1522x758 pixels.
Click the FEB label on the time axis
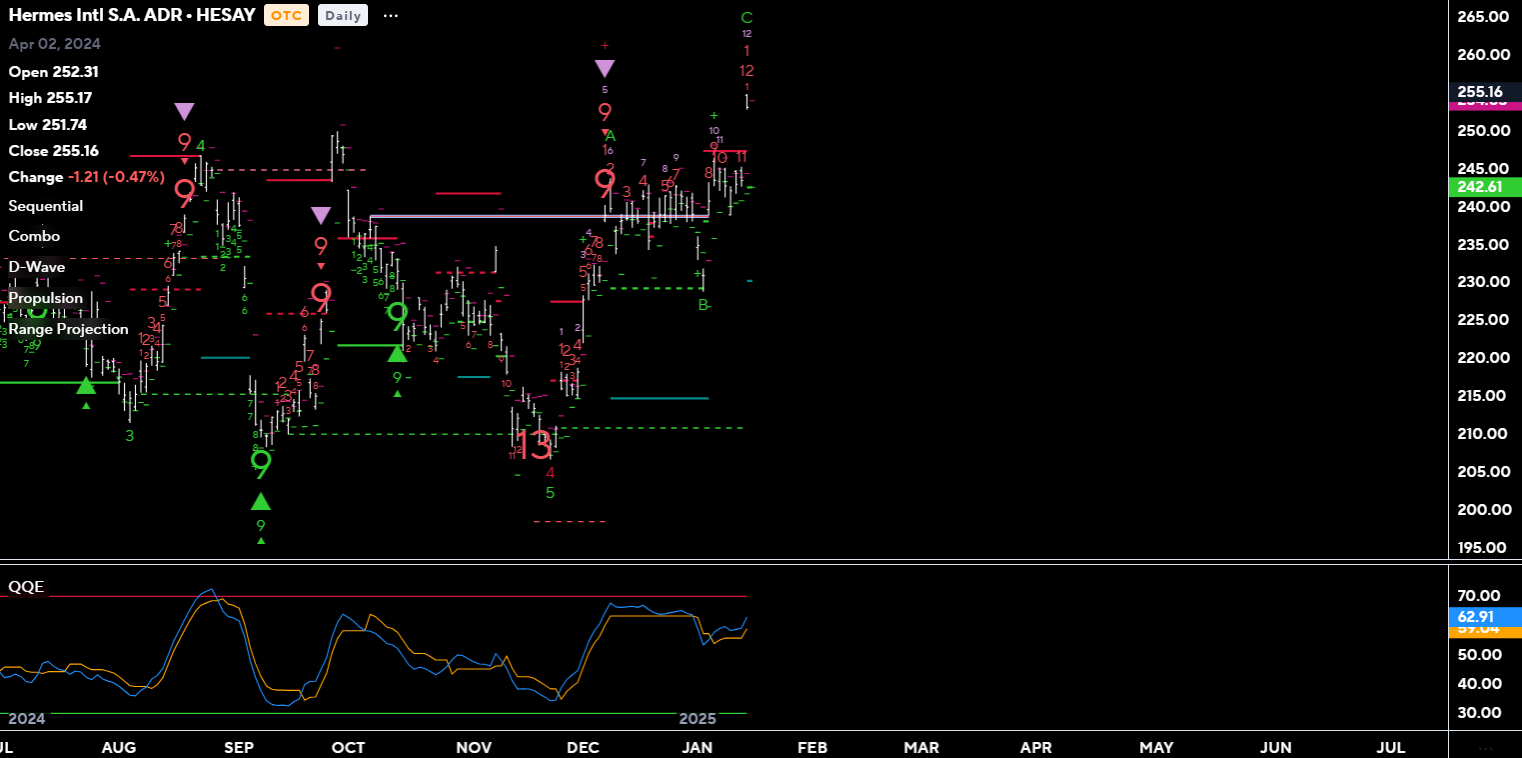point(812,747)
